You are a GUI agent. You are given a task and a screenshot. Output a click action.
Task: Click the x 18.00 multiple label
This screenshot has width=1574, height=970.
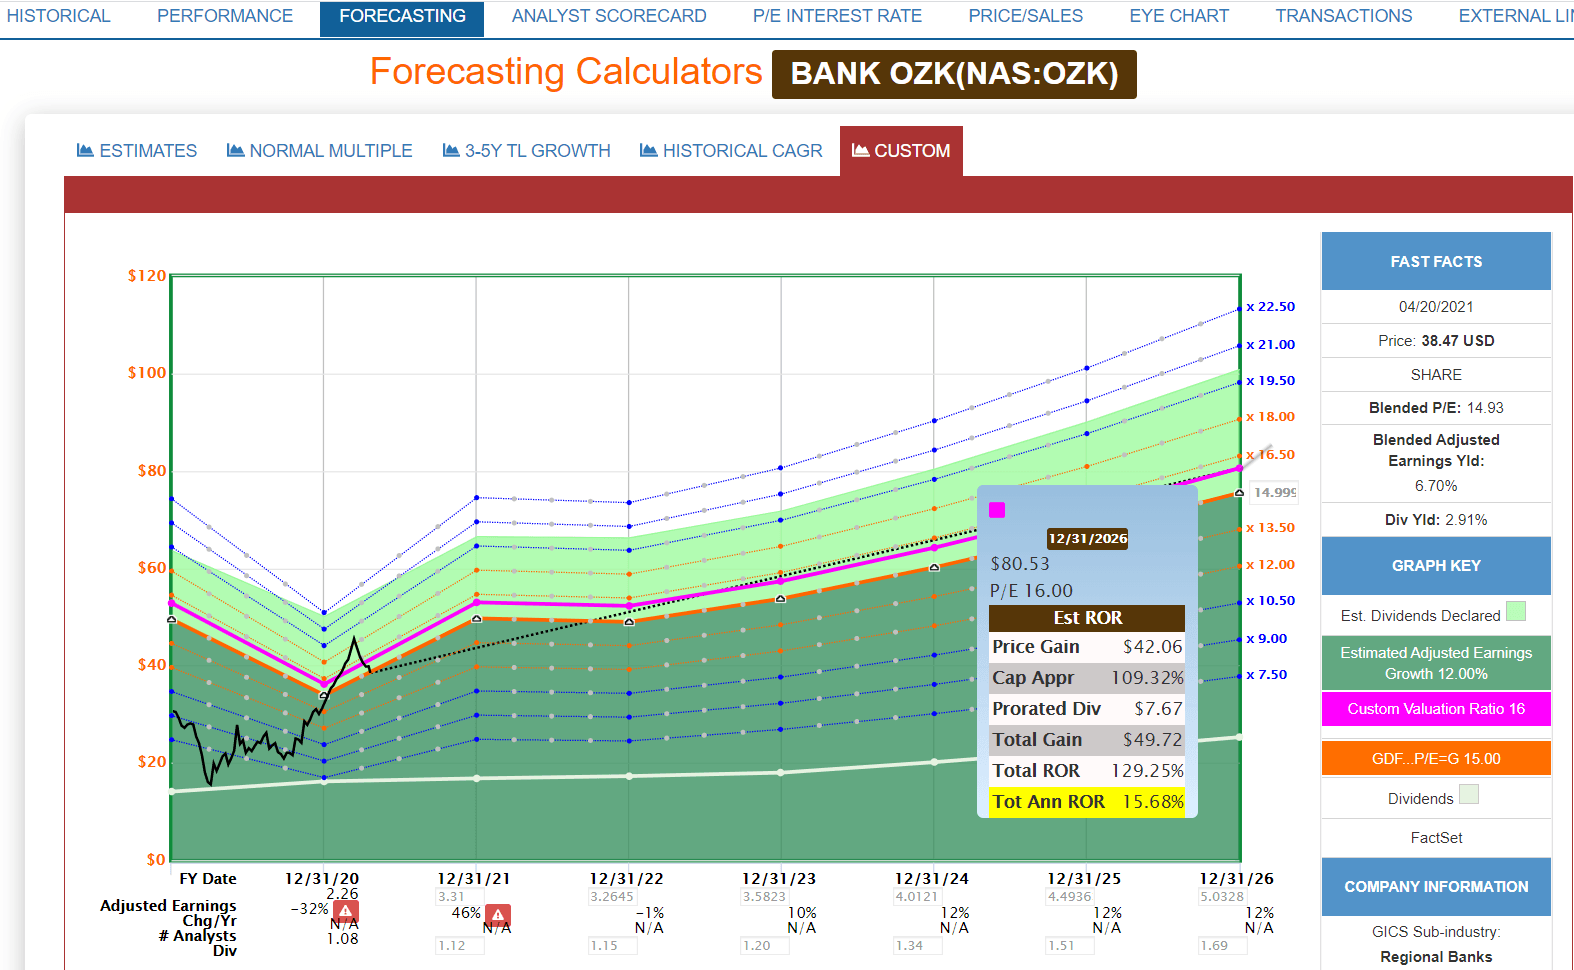[x=1270, y=417]
